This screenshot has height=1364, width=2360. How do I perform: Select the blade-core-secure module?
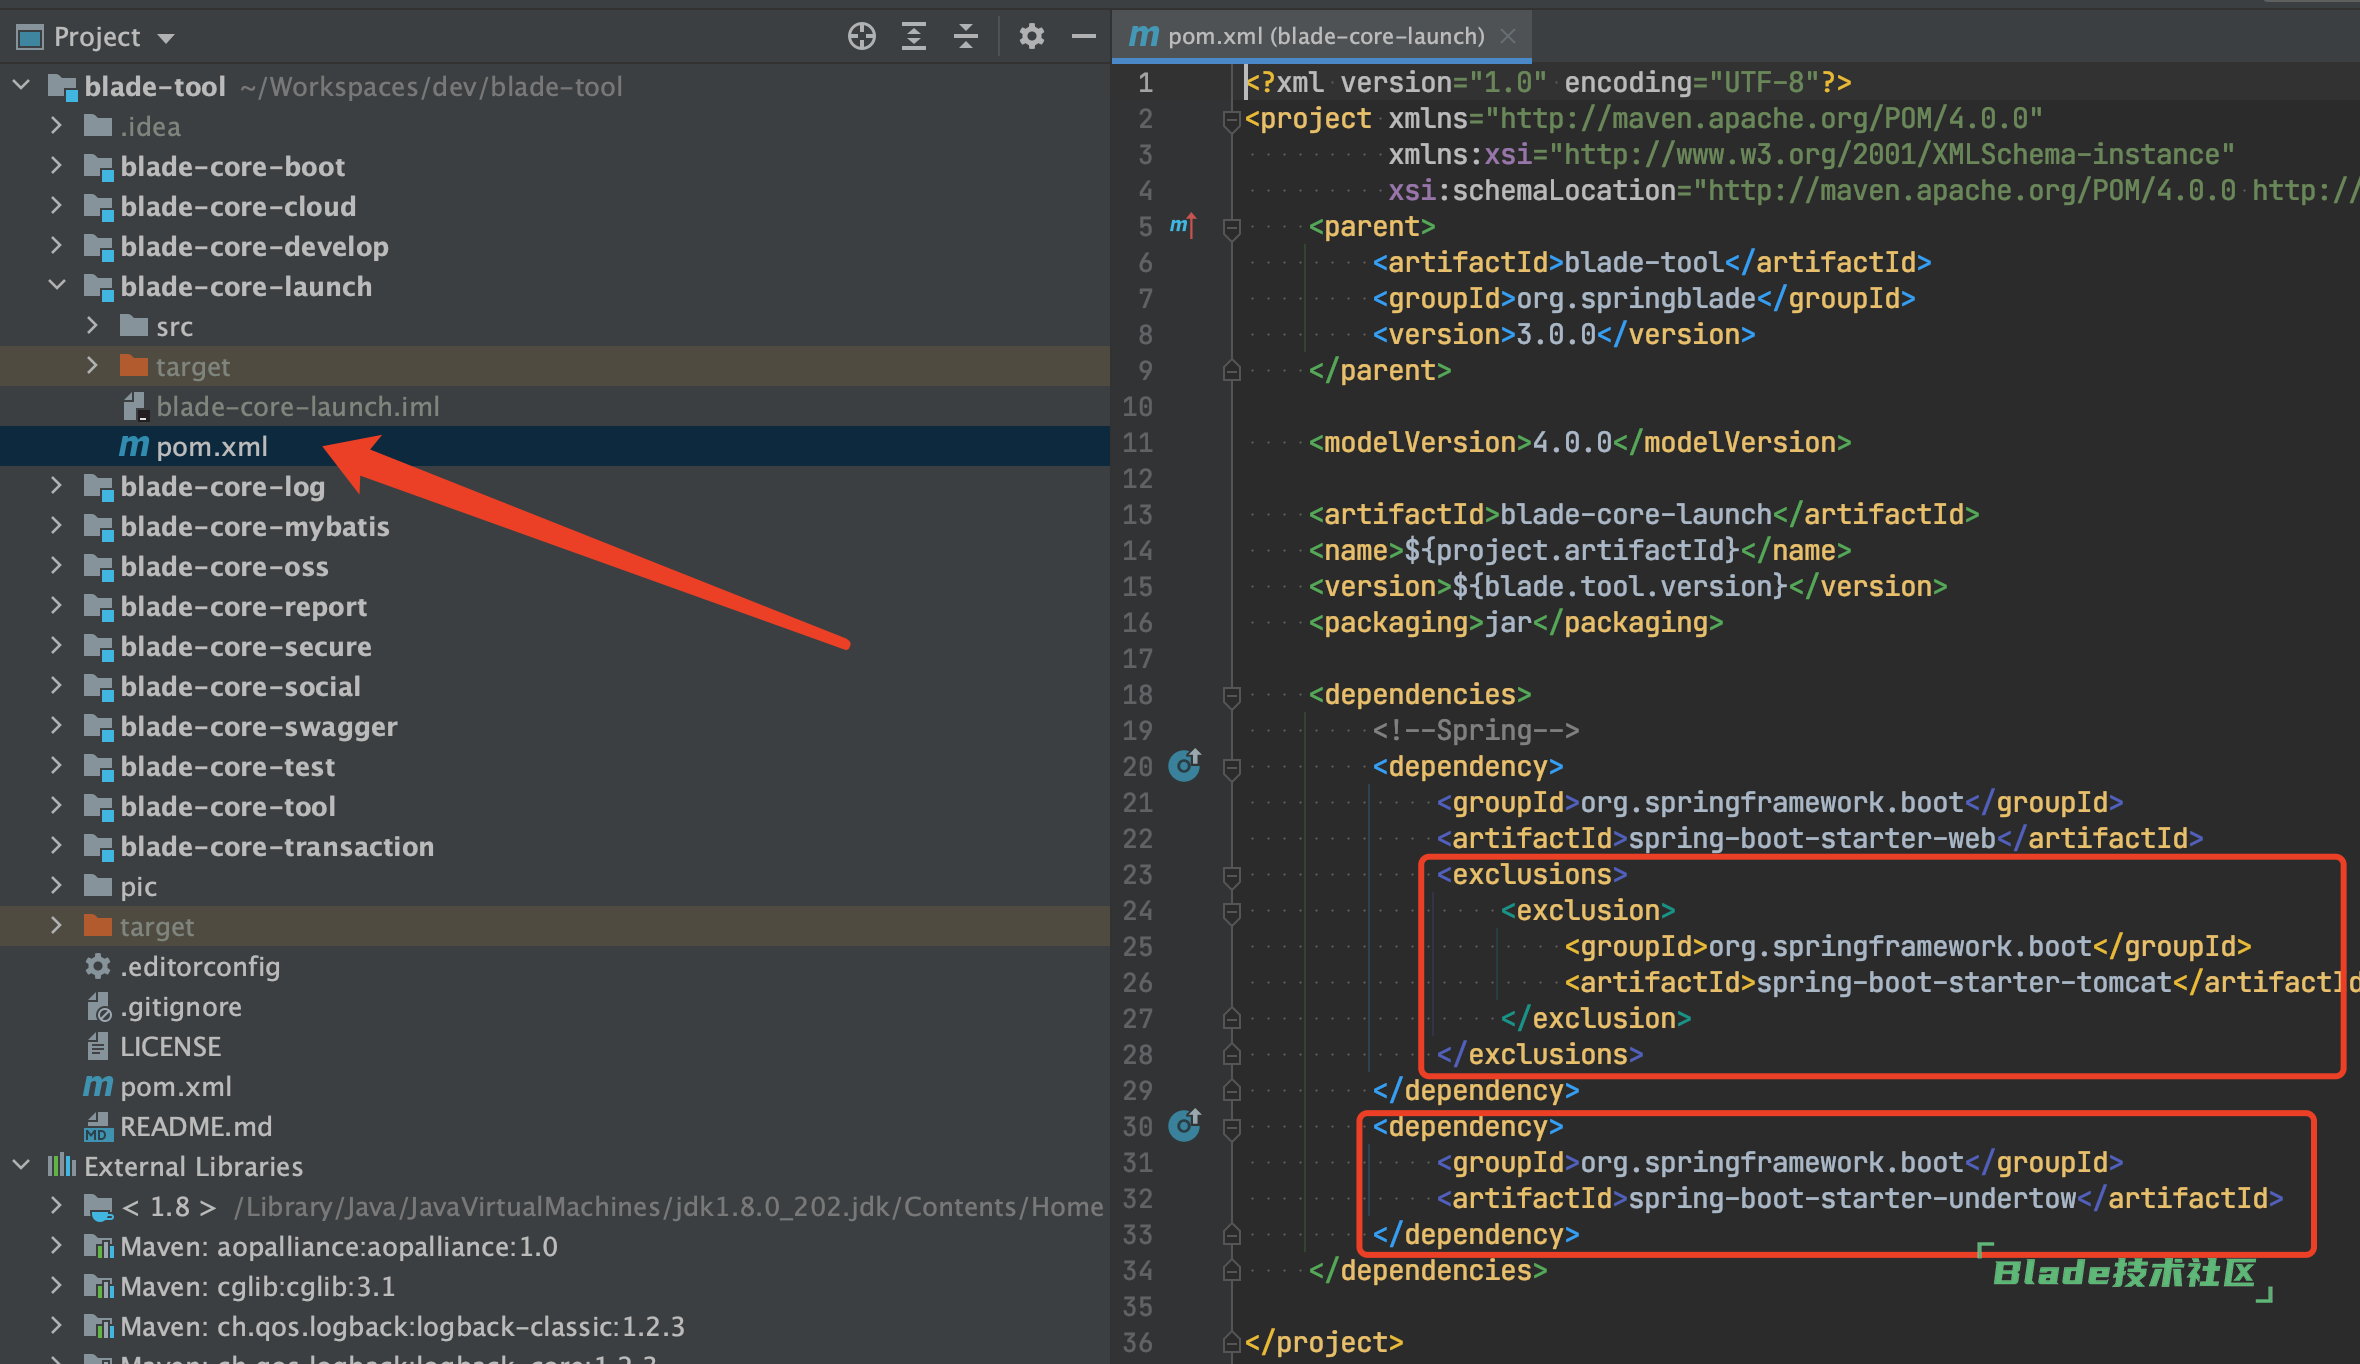(245, 646)
